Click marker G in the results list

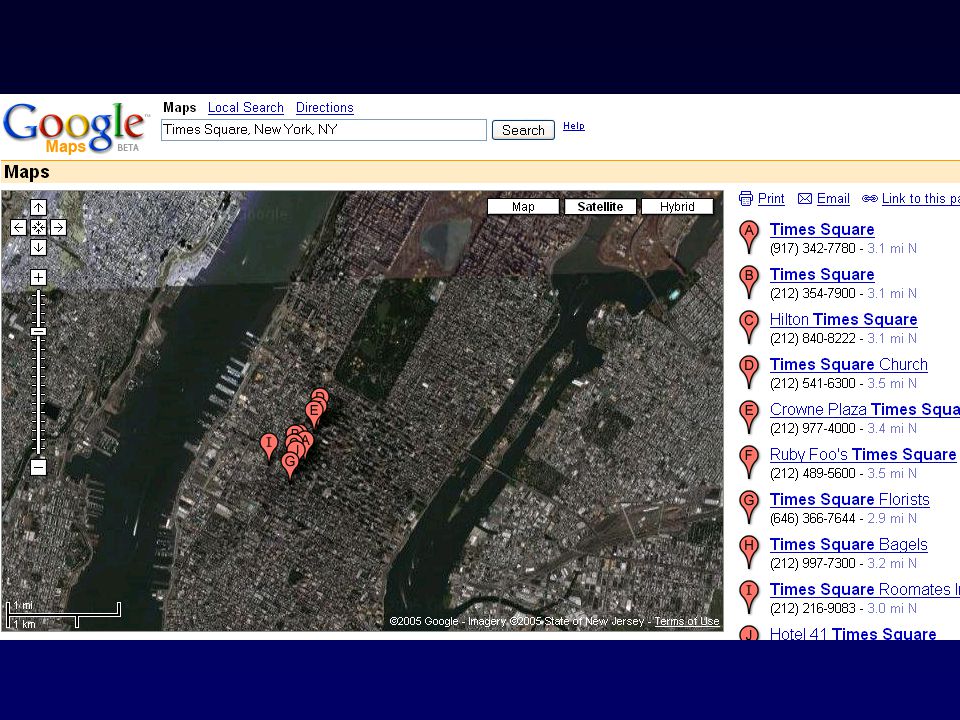pyautogui.click(x=749, y=506)
